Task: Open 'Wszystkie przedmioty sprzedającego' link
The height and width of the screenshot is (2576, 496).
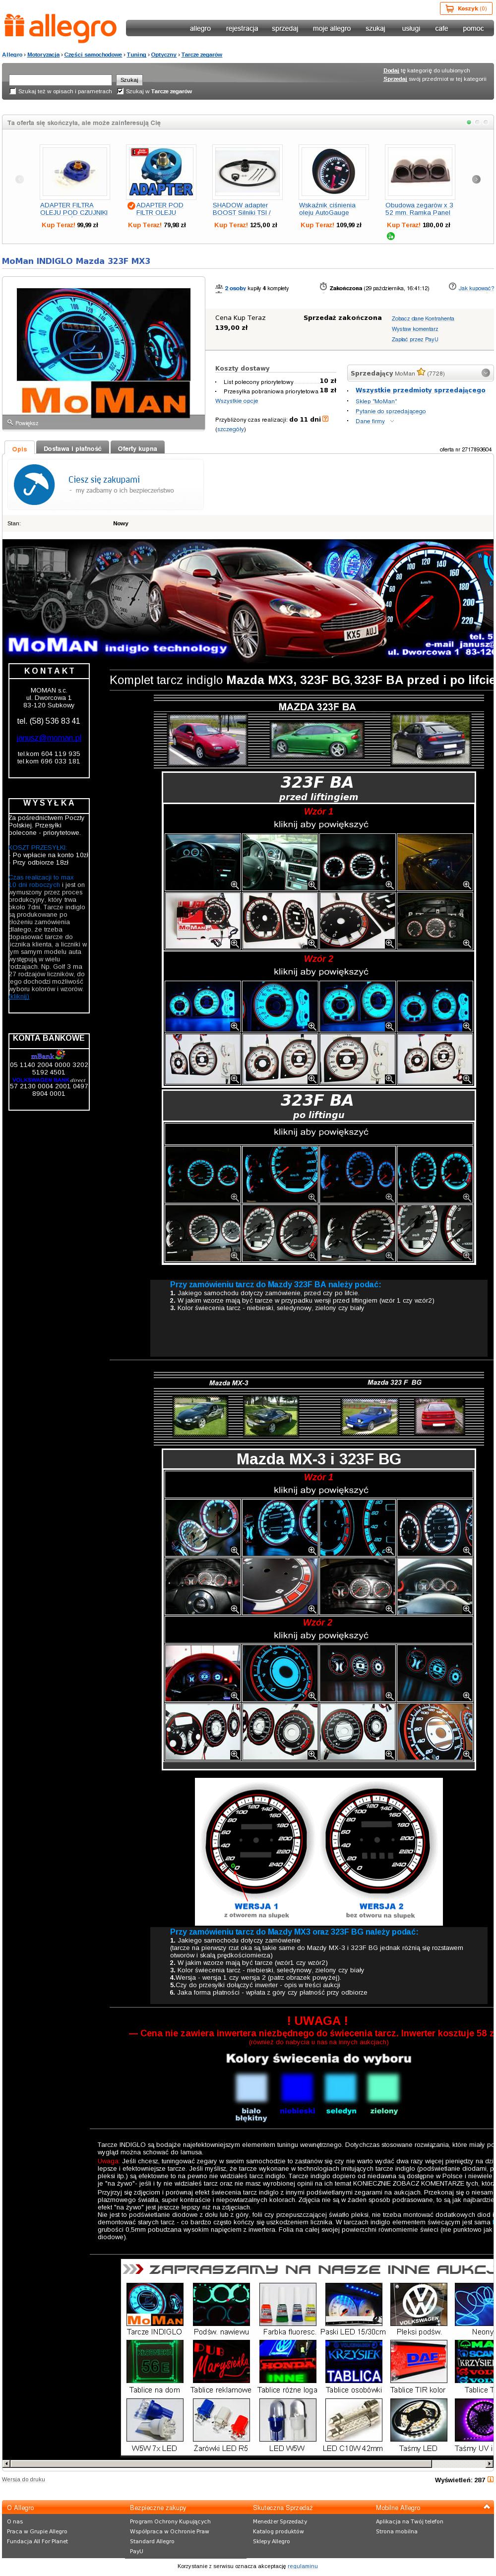Action: (x=420, y=390)
